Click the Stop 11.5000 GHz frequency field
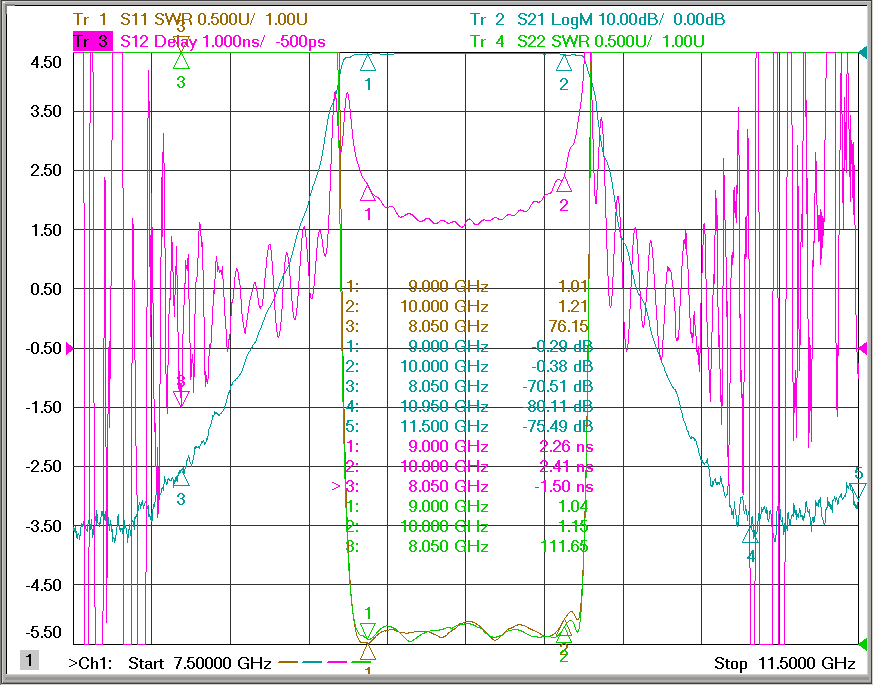 785,663
